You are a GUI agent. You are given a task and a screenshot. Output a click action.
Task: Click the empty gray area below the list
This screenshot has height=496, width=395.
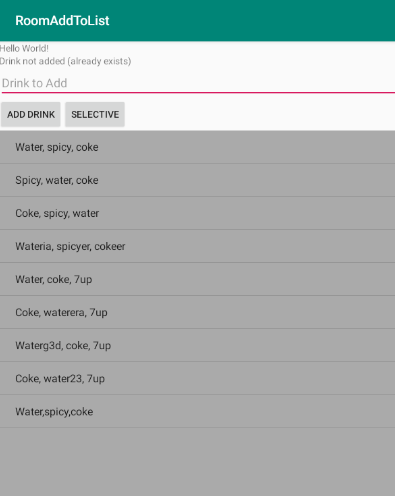tap(197, 462)
